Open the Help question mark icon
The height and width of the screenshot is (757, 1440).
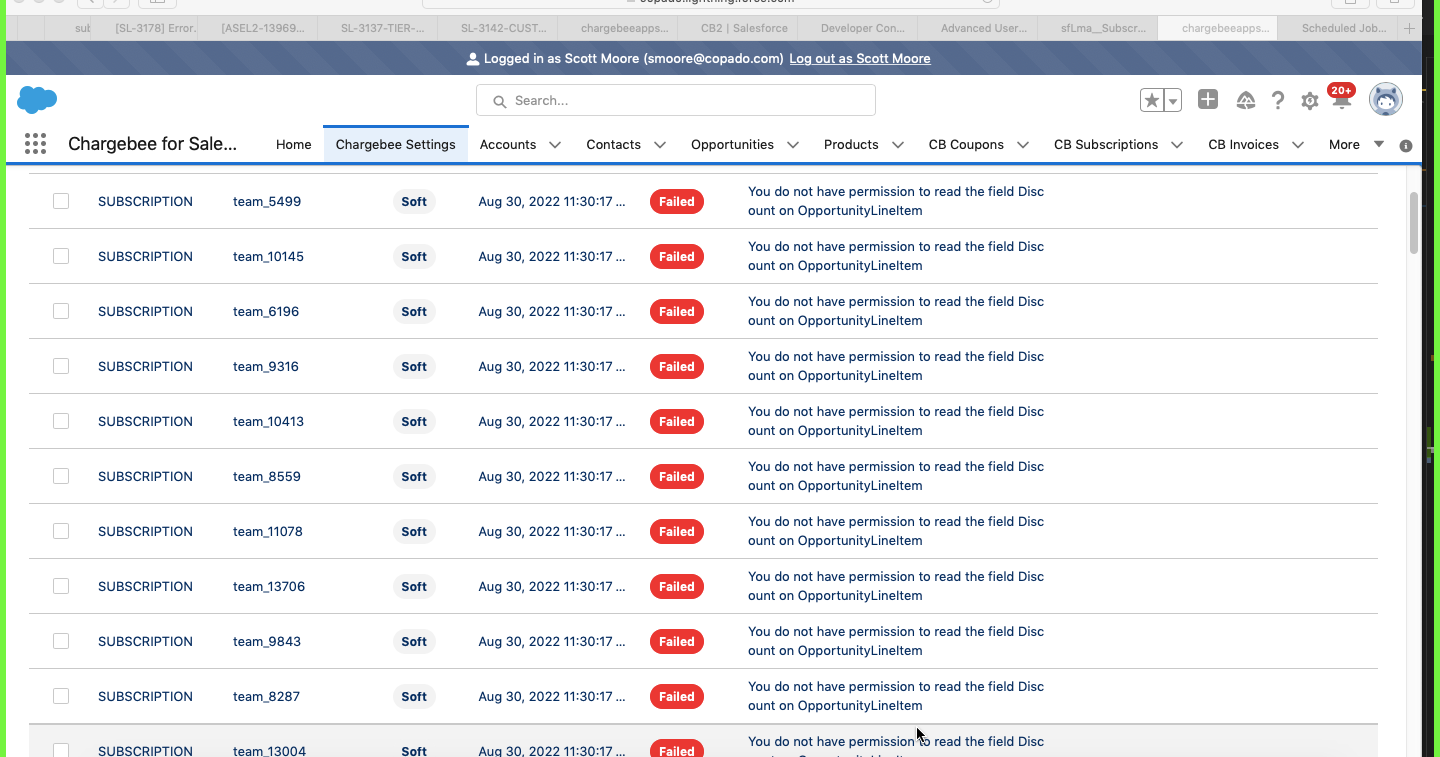pos(1278,100)
